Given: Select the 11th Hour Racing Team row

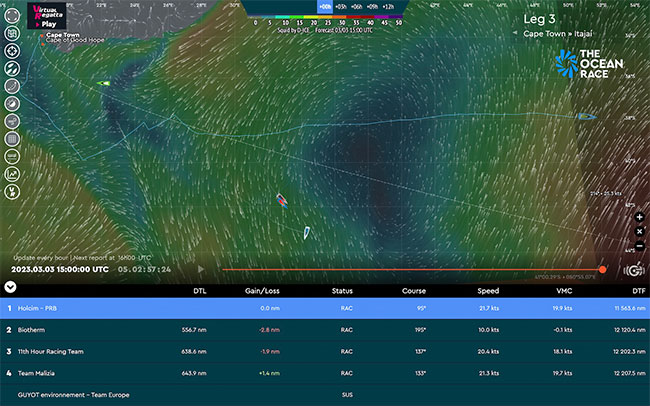Looking at the screenshot, I should 325,352.
